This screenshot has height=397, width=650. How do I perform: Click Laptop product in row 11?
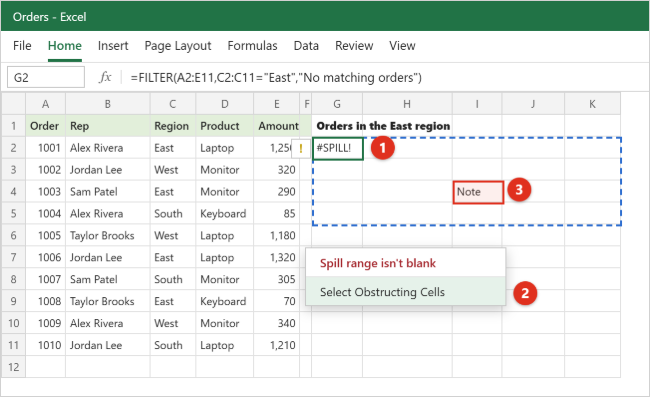(x=225, y=345)
